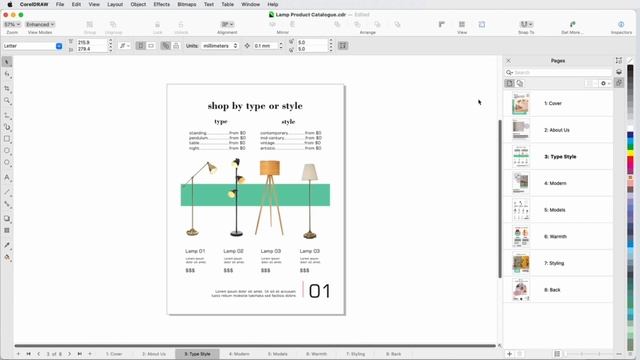The image size is (640, 360).
Task: Go to the previous page arrow
Action: pyautogui.click(x=39, y=354)
